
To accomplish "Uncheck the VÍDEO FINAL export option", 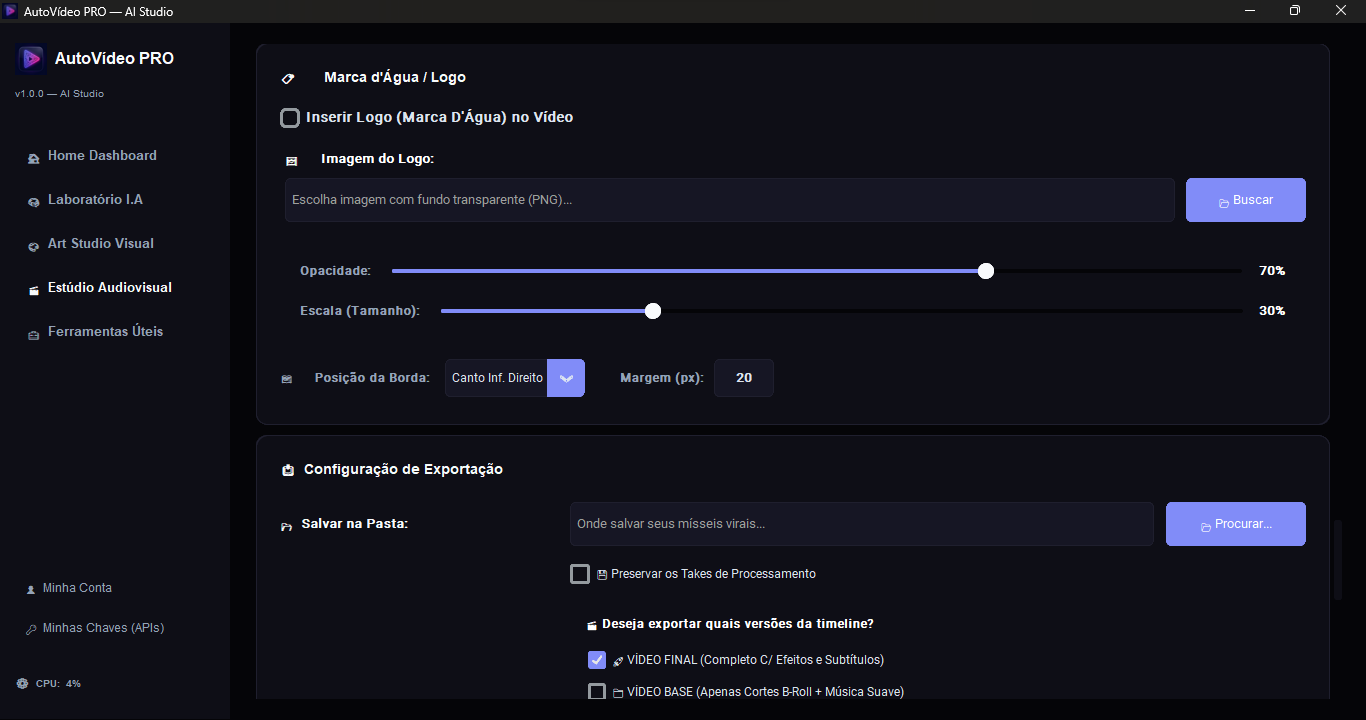I will click(597, 660).
